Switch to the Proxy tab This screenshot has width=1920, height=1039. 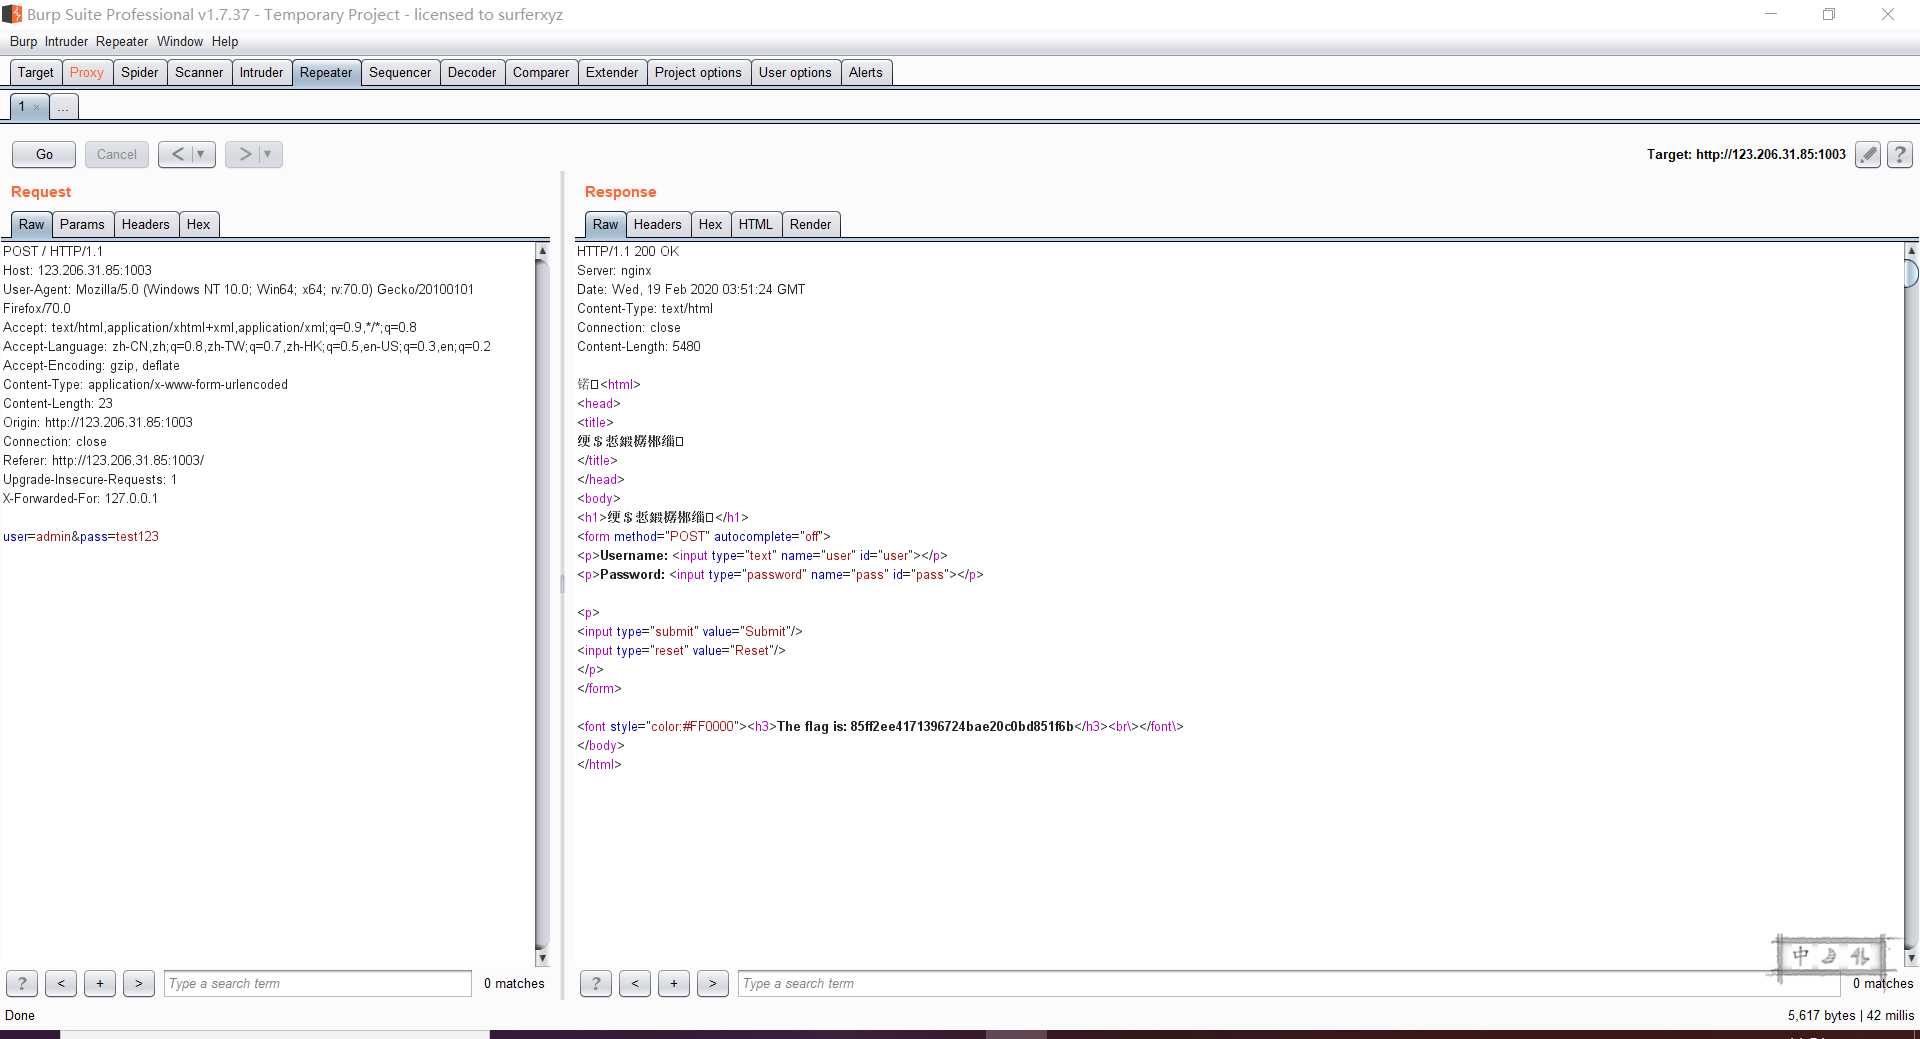click(x=87, y=72)
